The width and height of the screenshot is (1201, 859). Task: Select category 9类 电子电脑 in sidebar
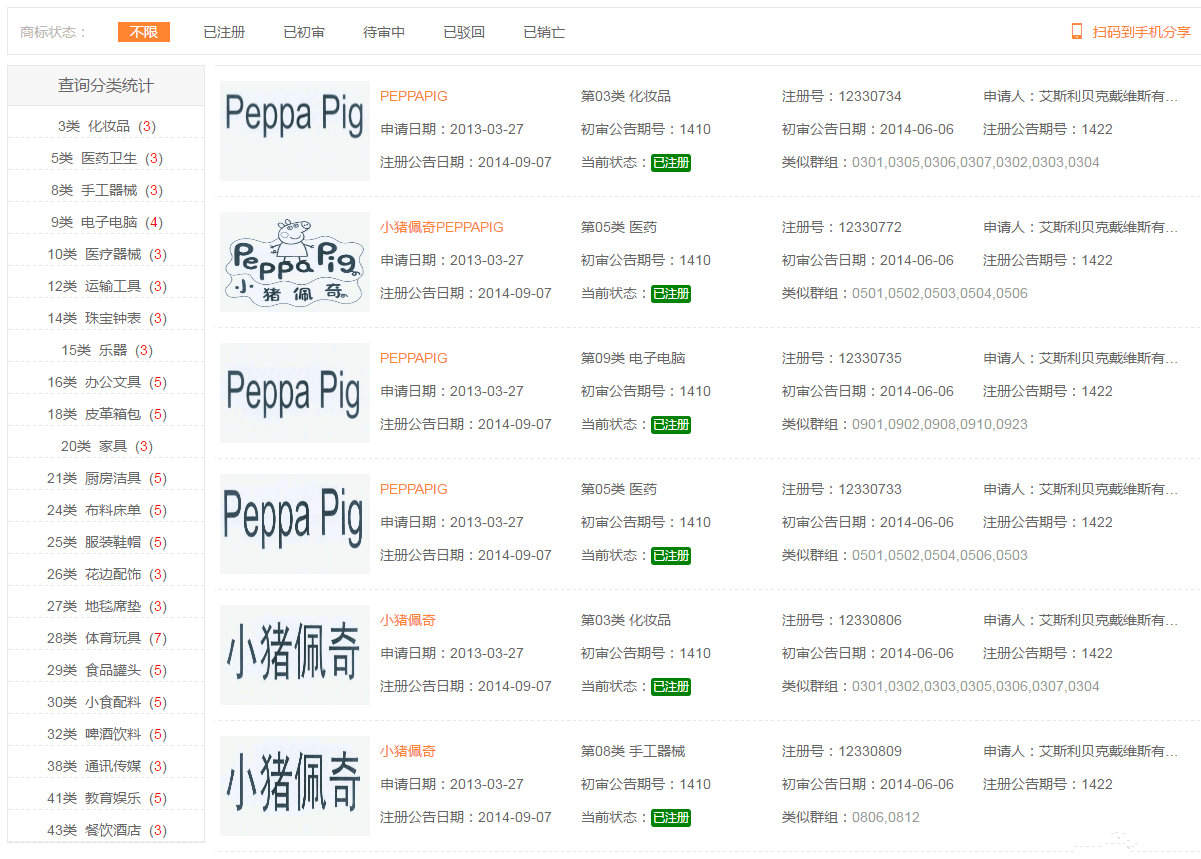[x=106, y=222]
